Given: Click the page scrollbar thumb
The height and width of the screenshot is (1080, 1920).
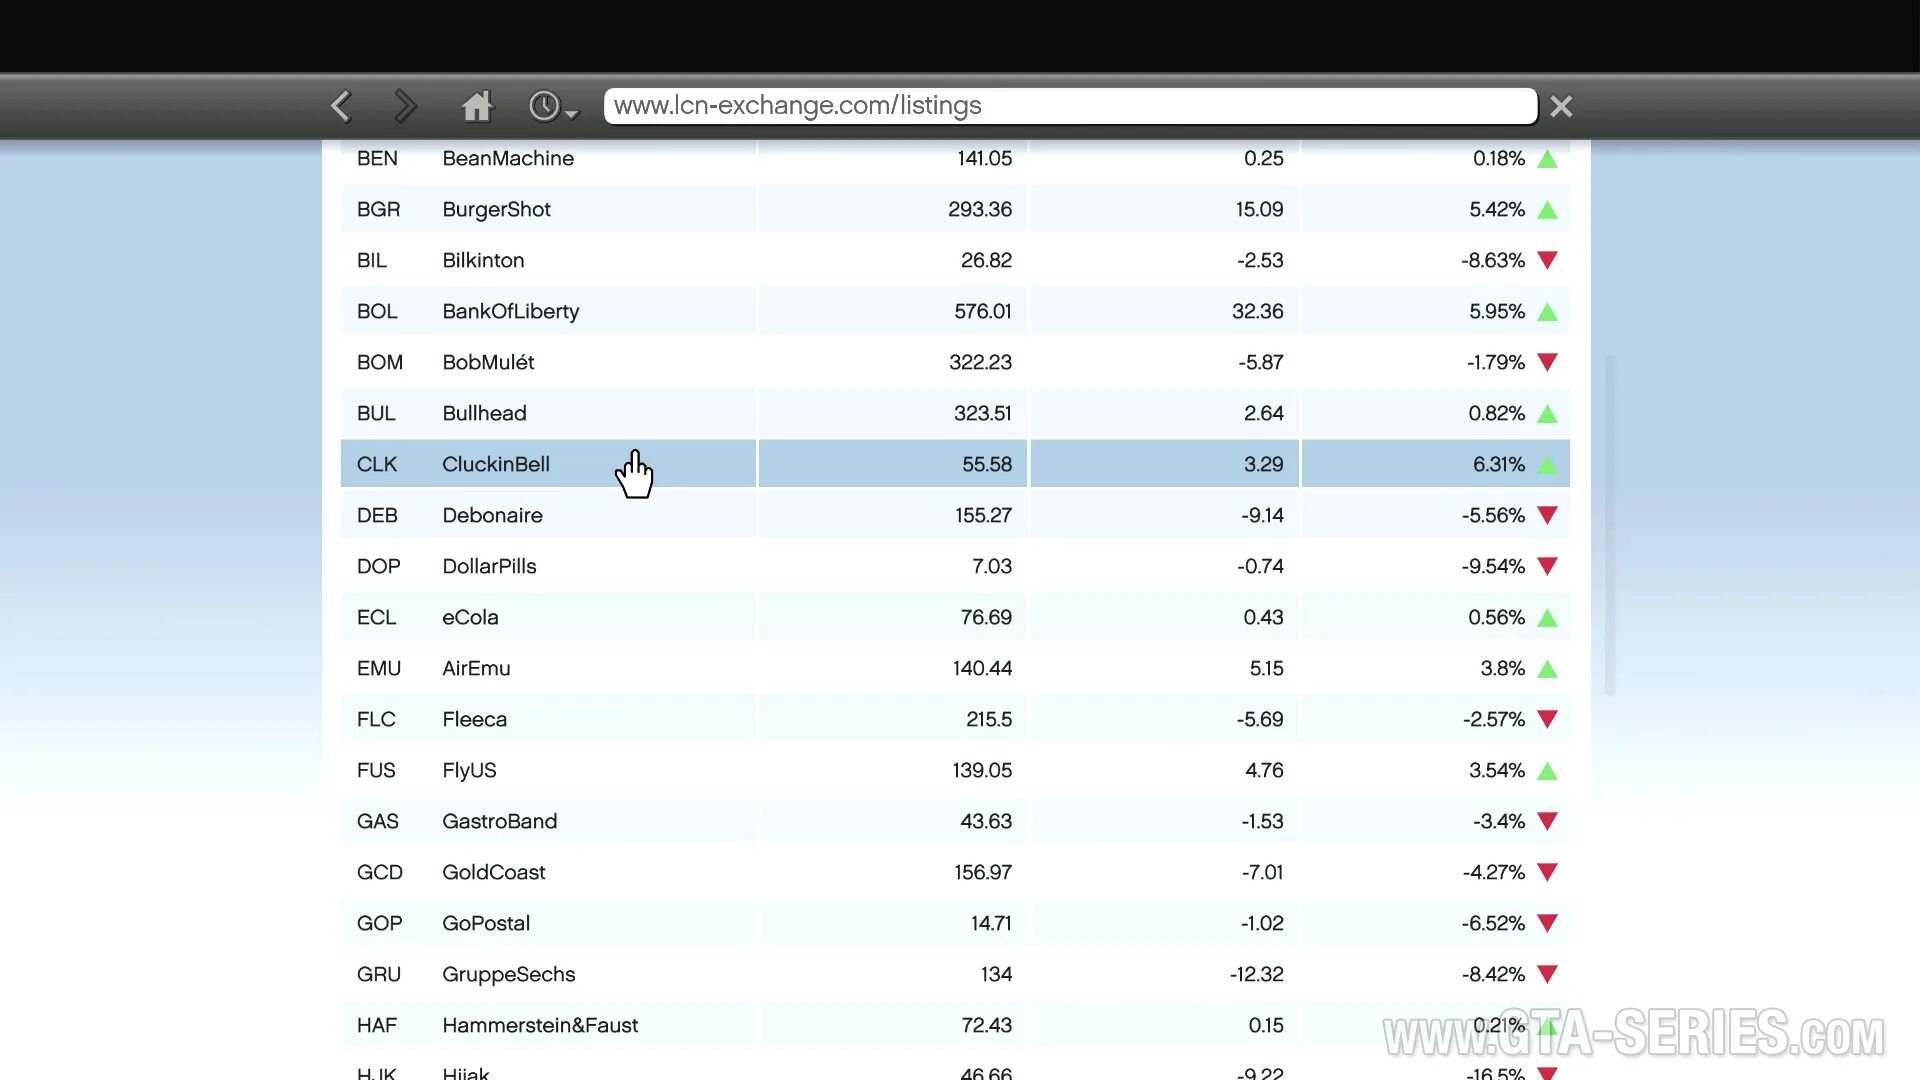Looking at the screenshot, I should click(1610, 525).
